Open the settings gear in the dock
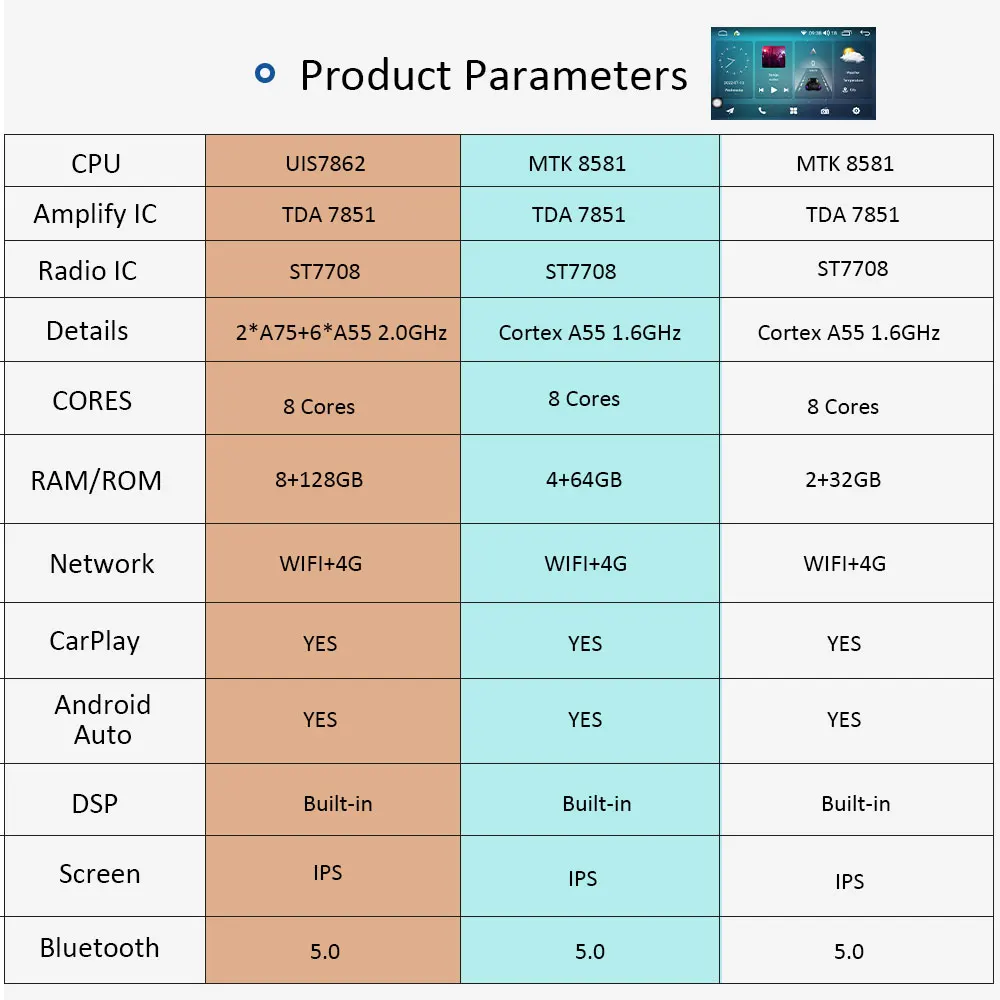The image size is (1000, 1000). point(856,110)
